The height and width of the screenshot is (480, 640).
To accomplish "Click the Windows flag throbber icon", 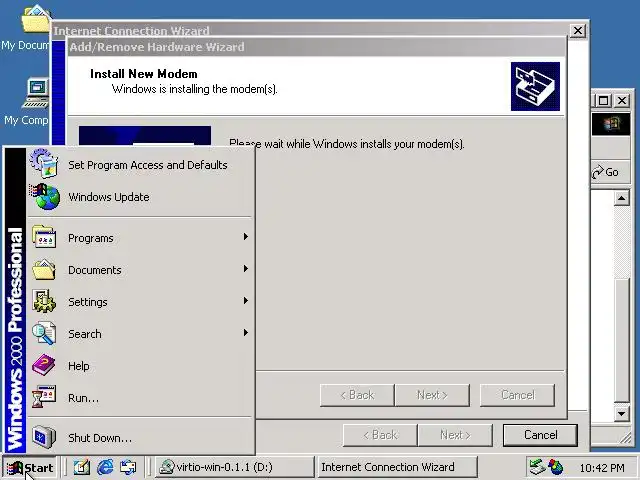I will click(611, 124).
